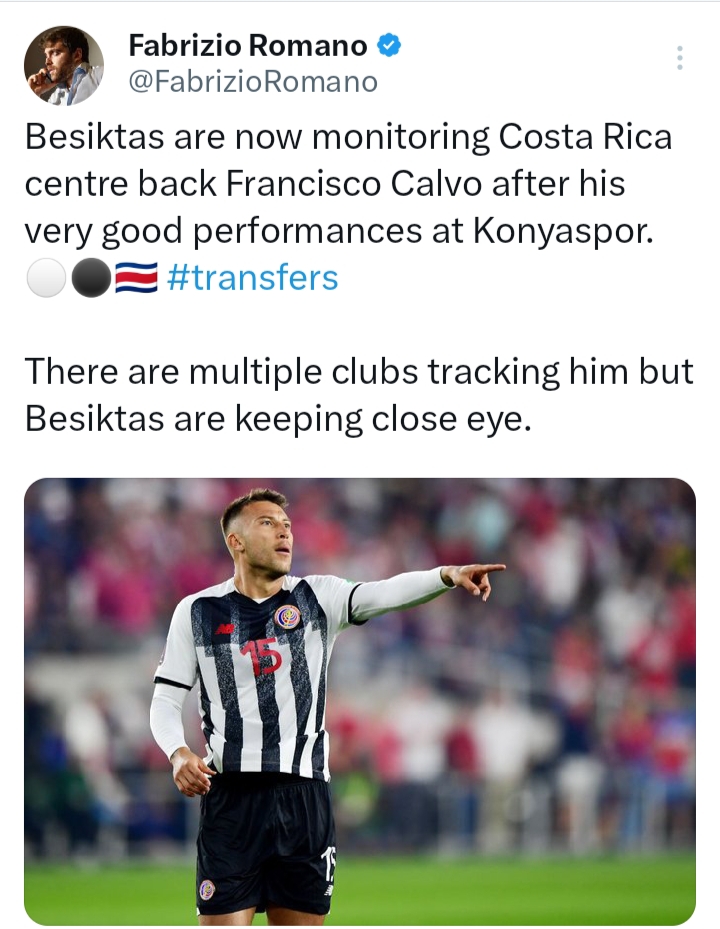
Task: Click the word Konyaspor in the tweet
Action: (x=561, y=231)
